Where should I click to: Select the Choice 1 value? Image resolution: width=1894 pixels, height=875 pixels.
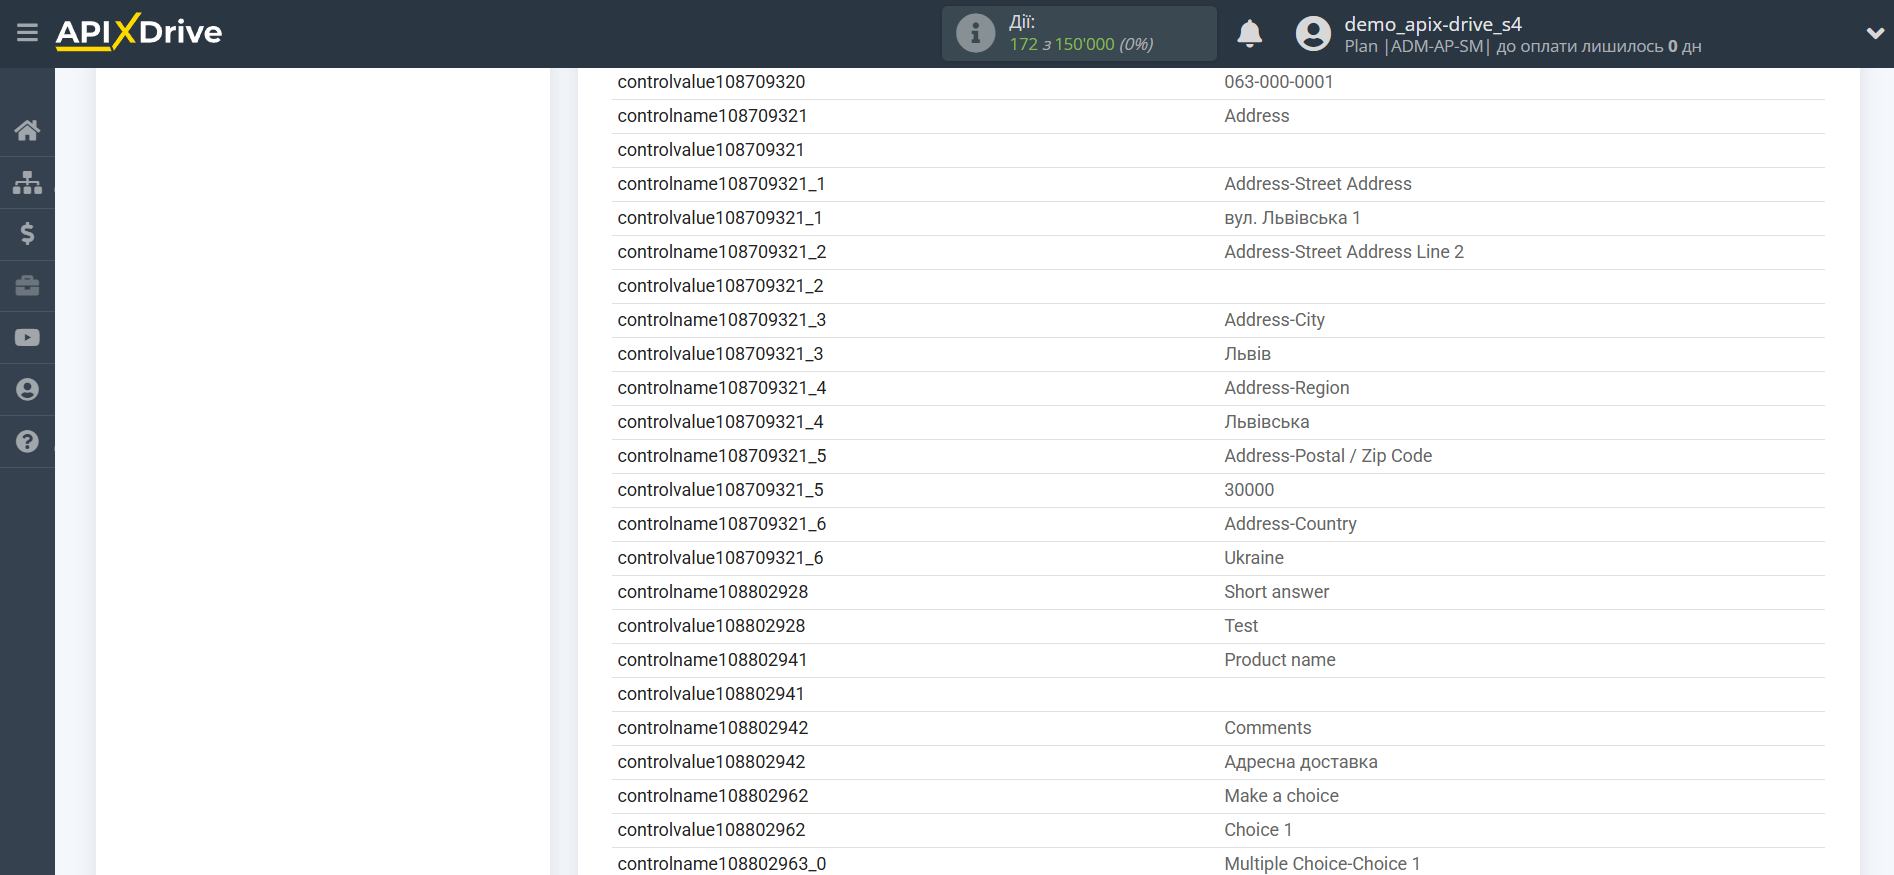[x=1258, y=830]
